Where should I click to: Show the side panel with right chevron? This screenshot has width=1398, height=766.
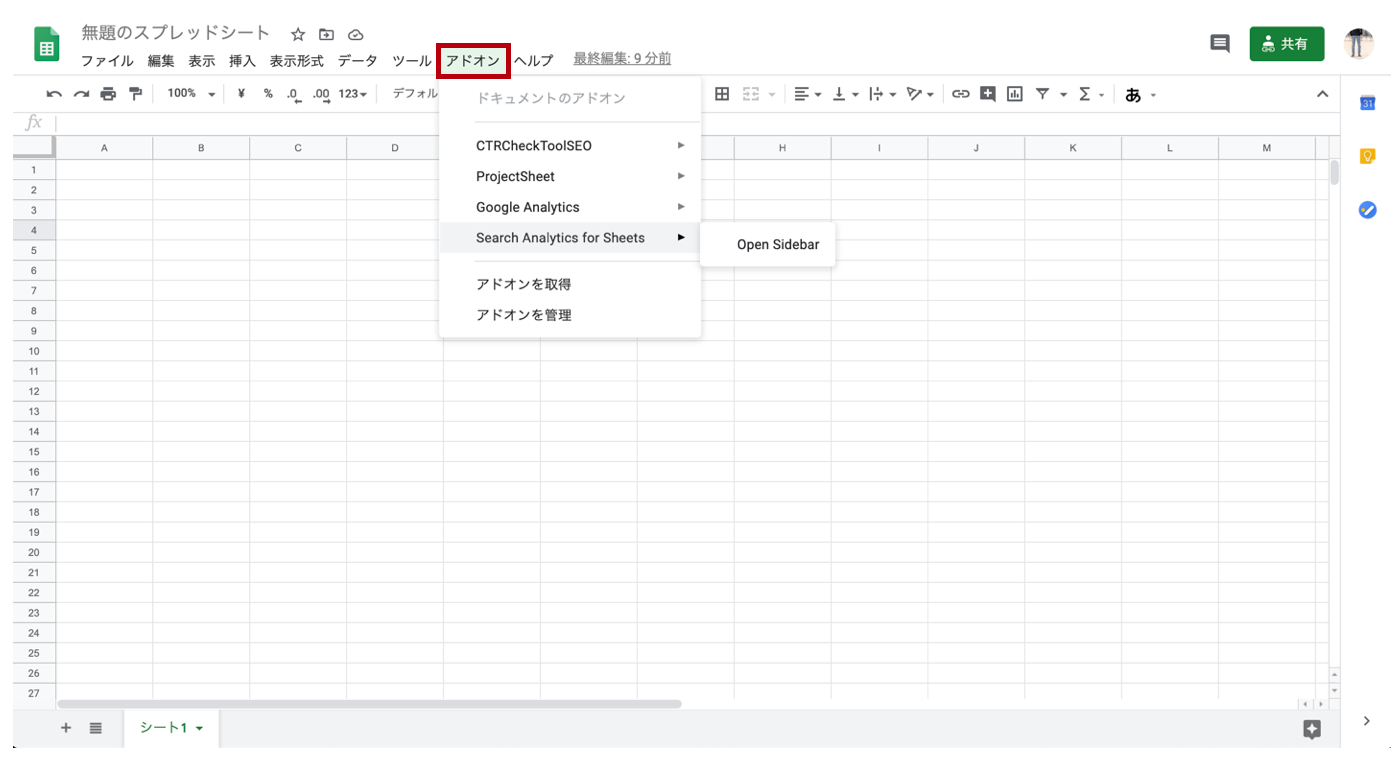pos(1367,721)
